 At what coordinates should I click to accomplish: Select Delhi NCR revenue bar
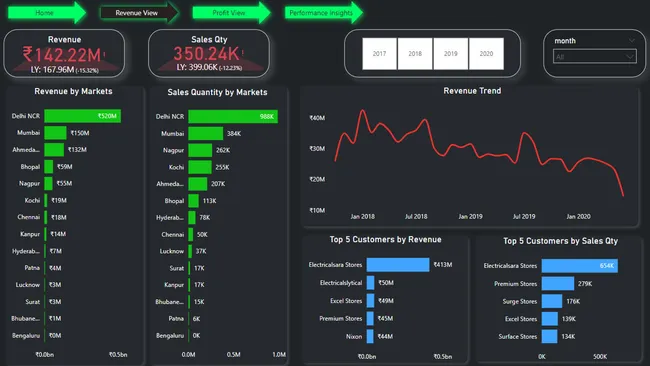pos(82,116)
